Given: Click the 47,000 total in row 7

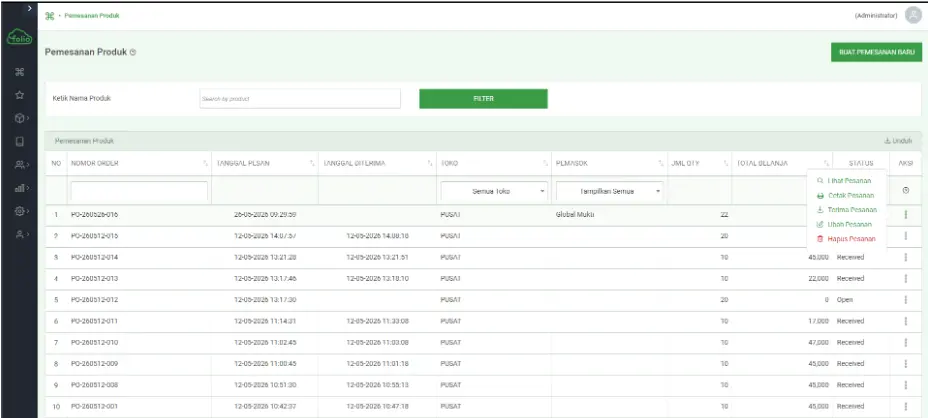Looking at the screenshot, I should pos(819,343).
